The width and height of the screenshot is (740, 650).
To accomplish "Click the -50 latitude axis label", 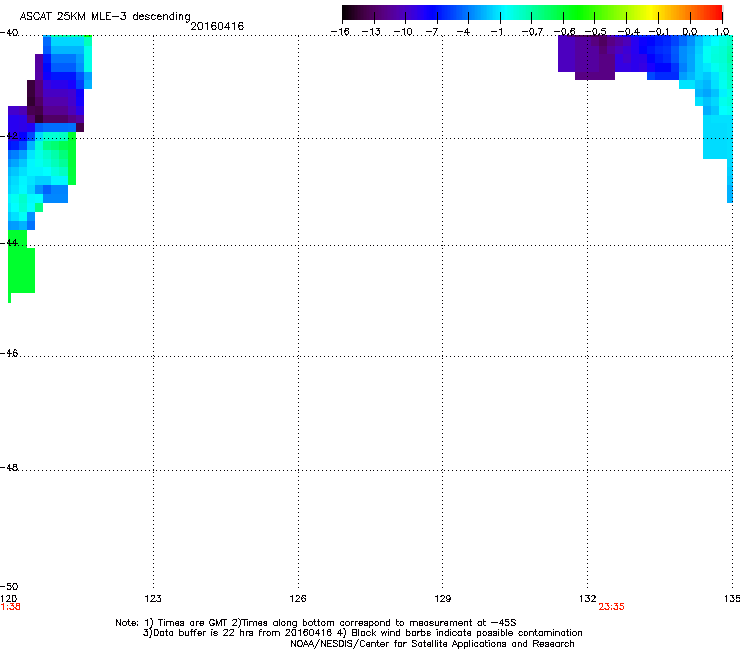I will (9, 587).
